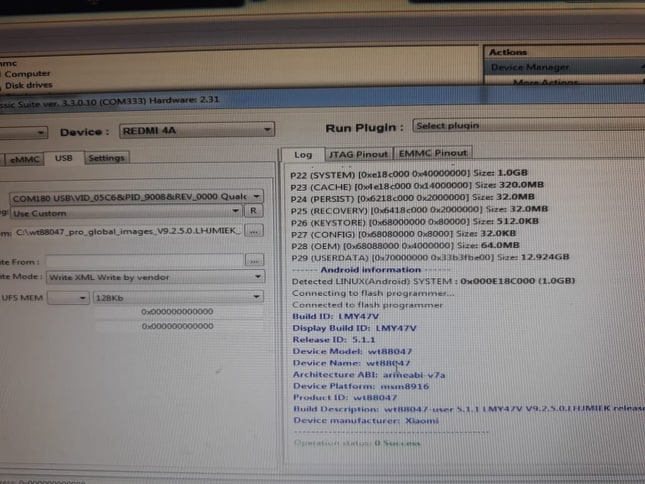Switch to the eMMC tab

pyautogui.click(x=24, y=159)
